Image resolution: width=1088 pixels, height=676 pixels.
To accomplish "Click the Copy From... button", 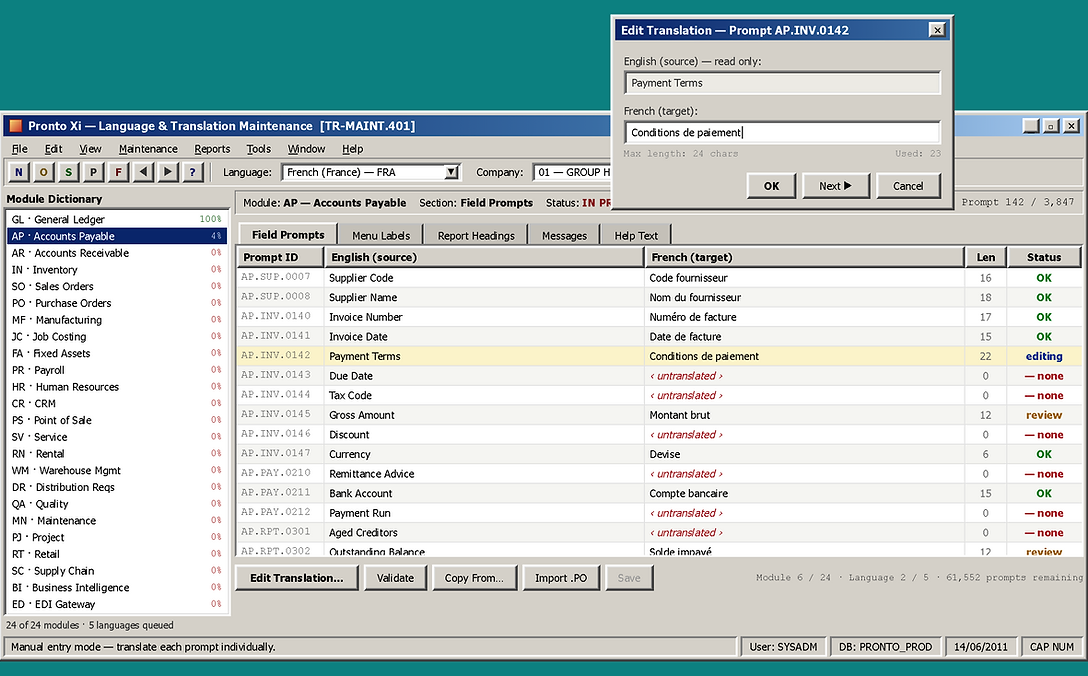I will (474, 577).
